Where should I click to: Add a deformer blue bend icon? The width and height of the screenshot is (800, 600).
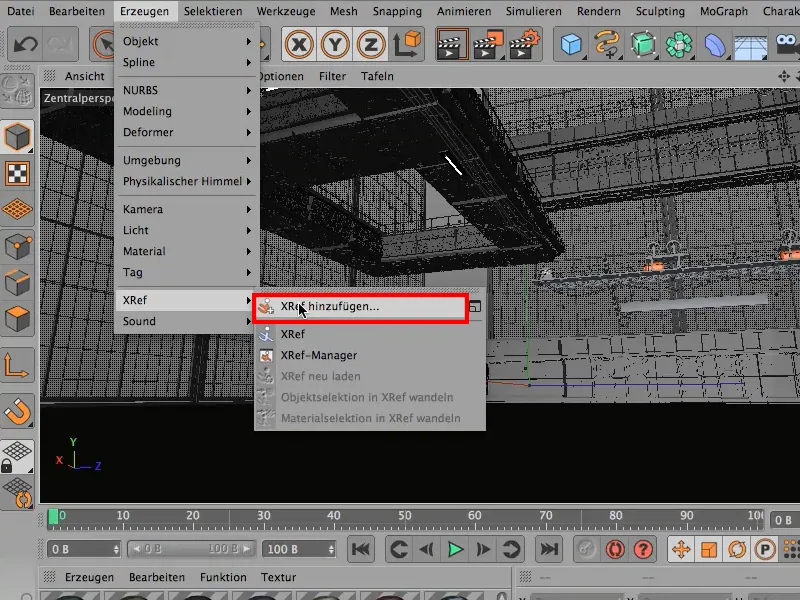pyautogui.click(x=714, y=45)
